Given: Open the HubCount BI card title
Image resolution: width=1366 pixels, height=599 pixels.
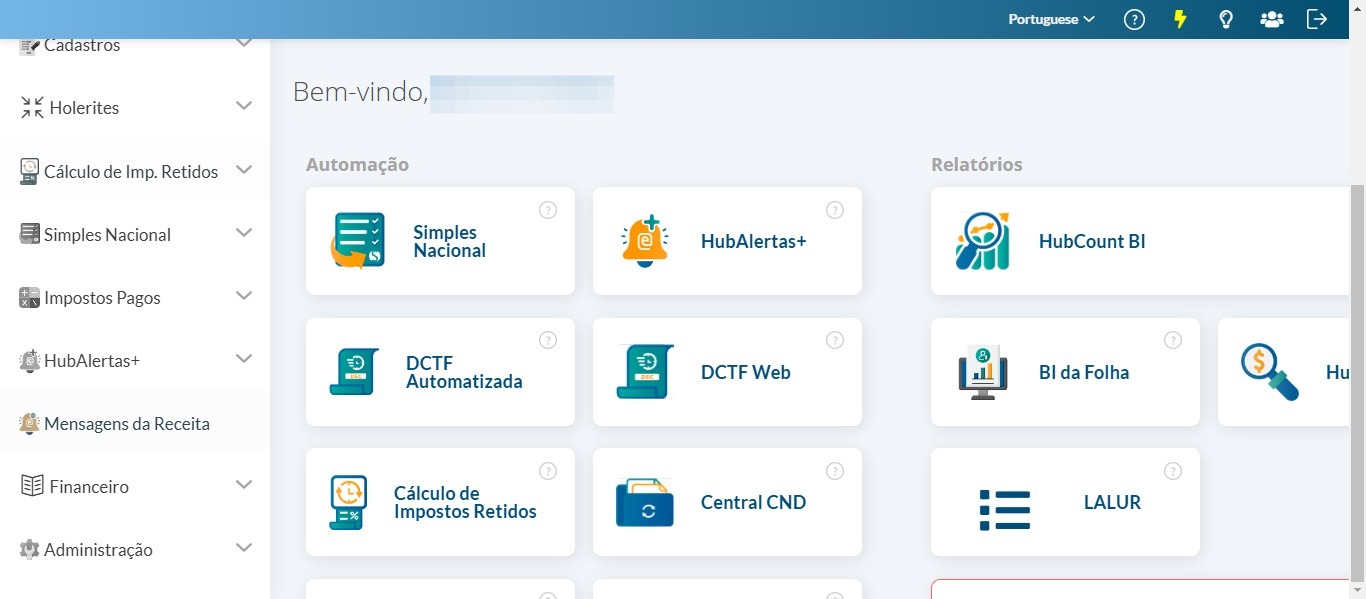Looking at the screenshot, I should coord(1092,242).
